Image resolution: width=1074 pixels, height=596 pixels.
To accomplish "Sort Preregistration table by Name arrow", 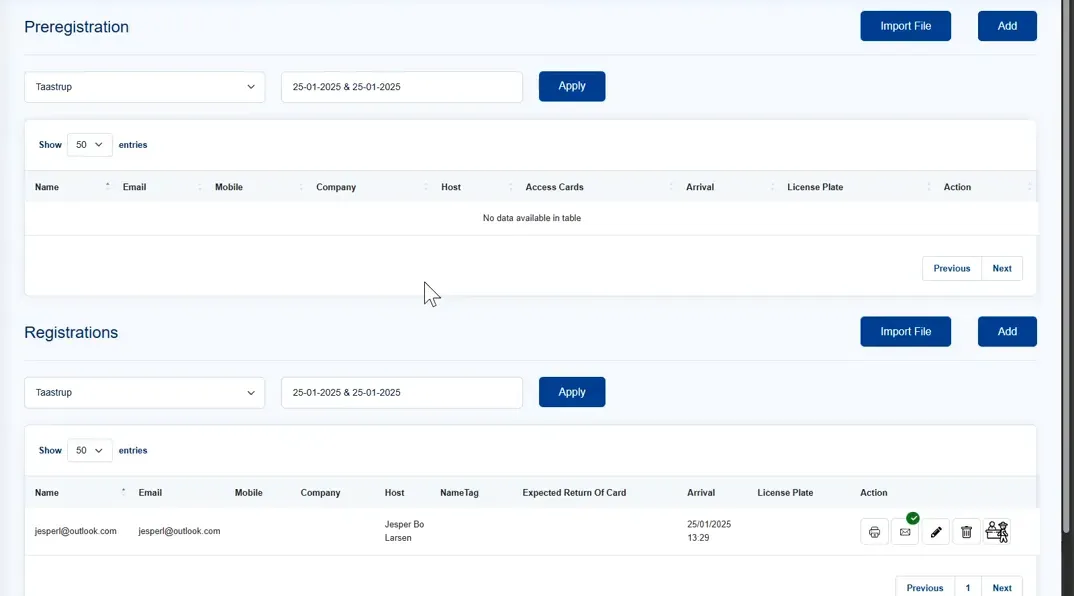I will point(108,186).
